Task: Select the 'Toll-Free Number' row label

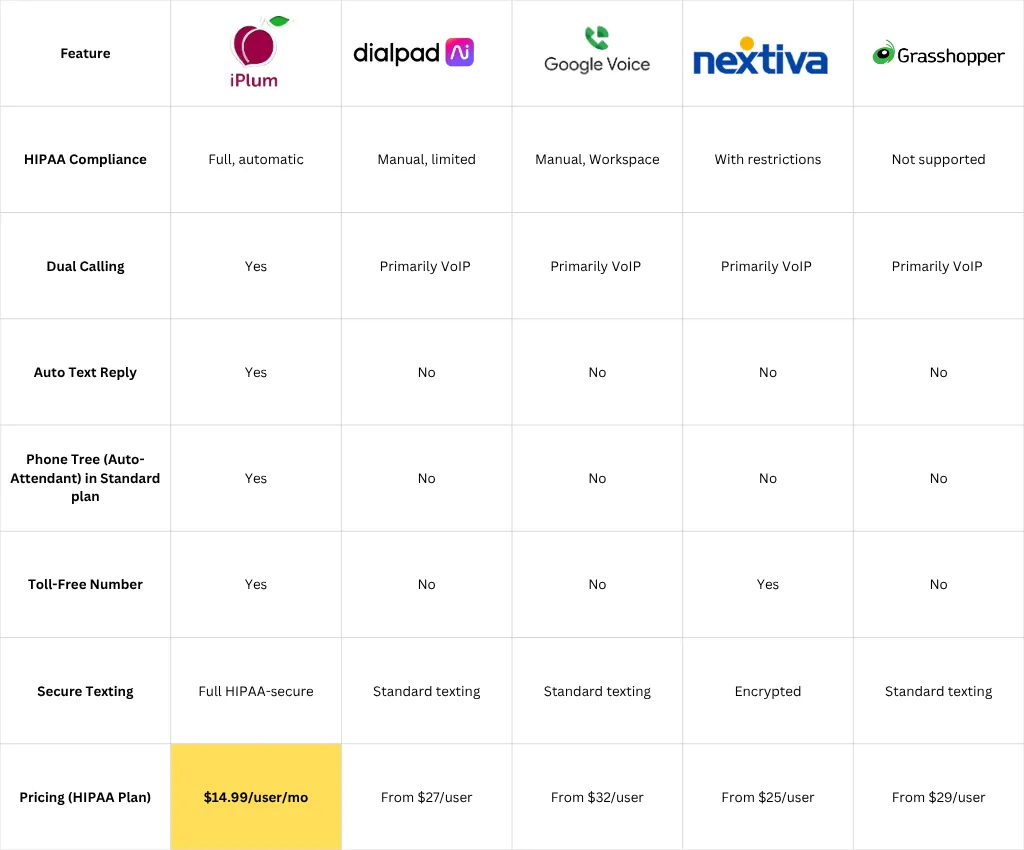Action: click(x=85, y=584)
